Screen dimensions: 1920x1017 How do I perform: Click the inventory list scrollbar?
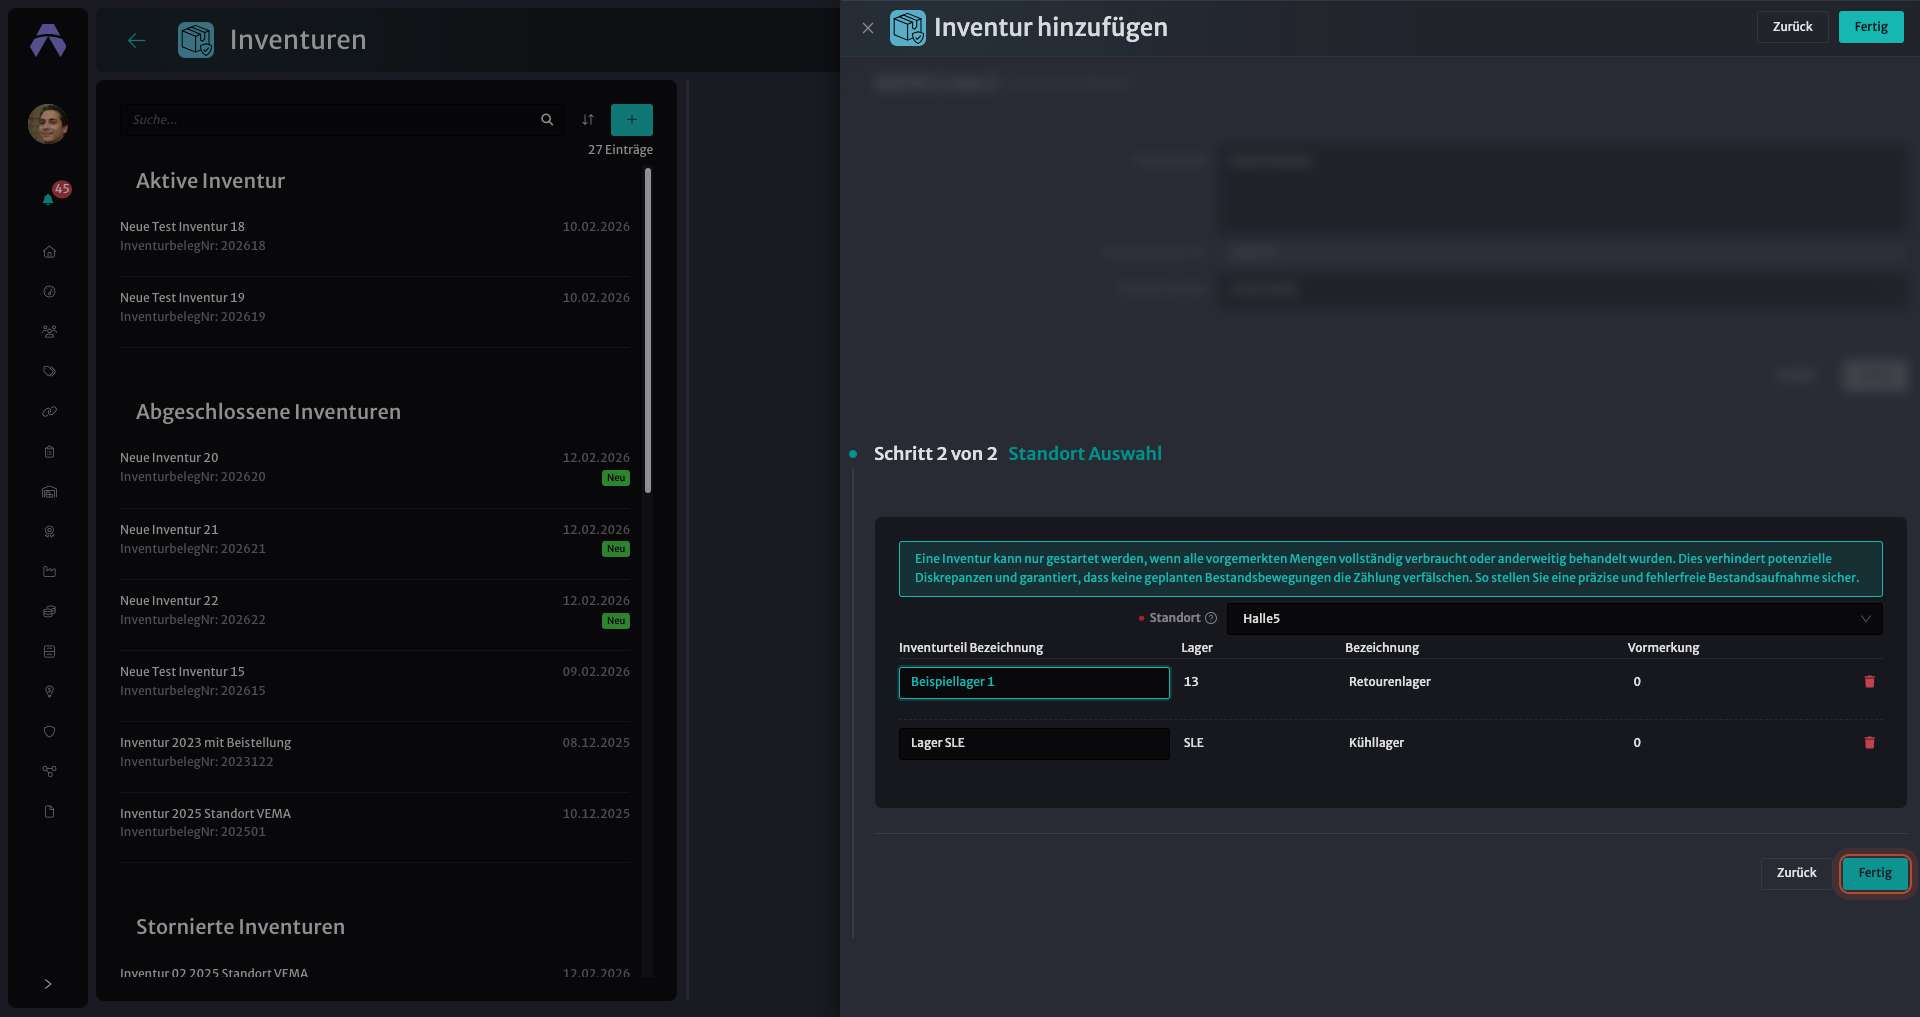click(x=648, y=330)
